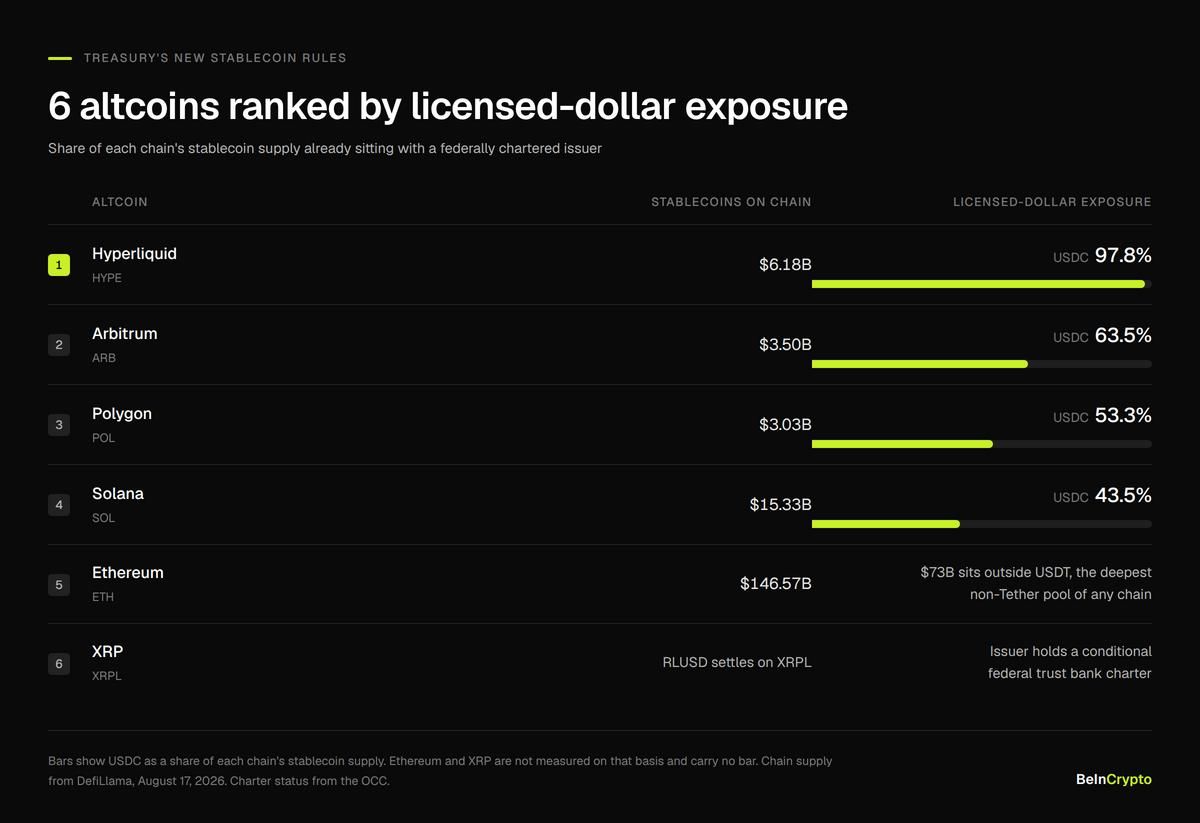Click the rank 6 badge for XRP

pyautogui.click(x=59, y=663)
